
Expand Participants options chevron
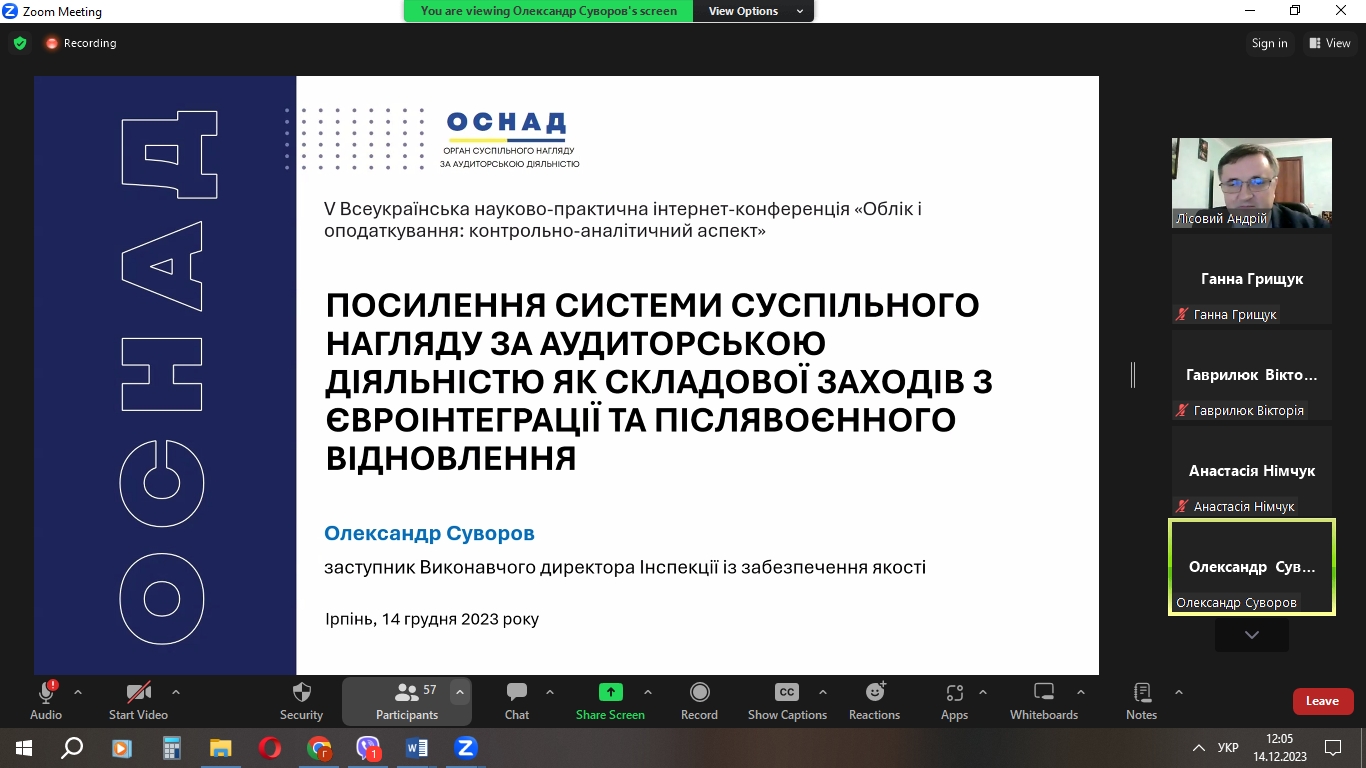[459, 692]
